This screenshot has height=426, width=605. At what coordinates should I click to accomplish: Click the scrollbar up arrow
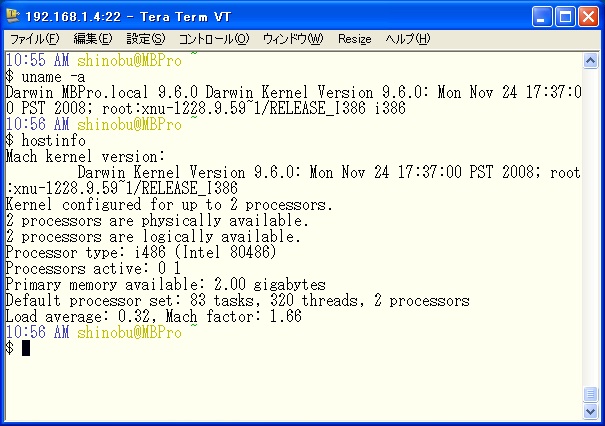tap(590, 60)
